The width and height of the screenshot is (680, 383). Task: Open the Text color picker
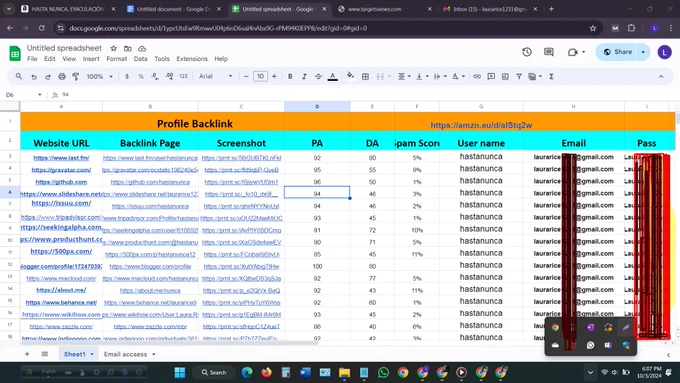[333, 76]
